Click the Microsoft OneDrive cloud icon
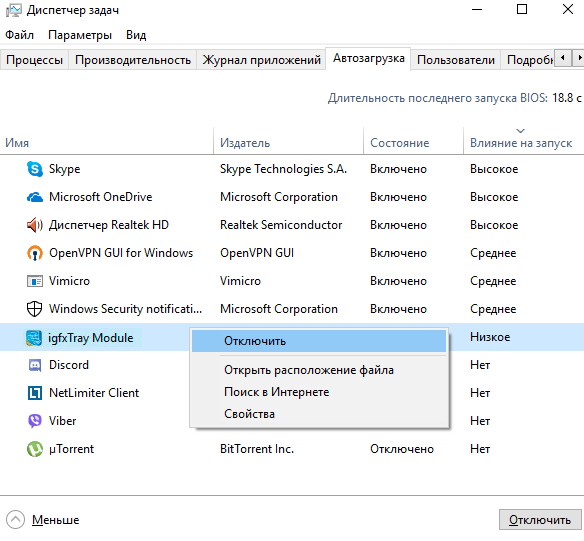584x541 pixels. click(x=35, y=197)
